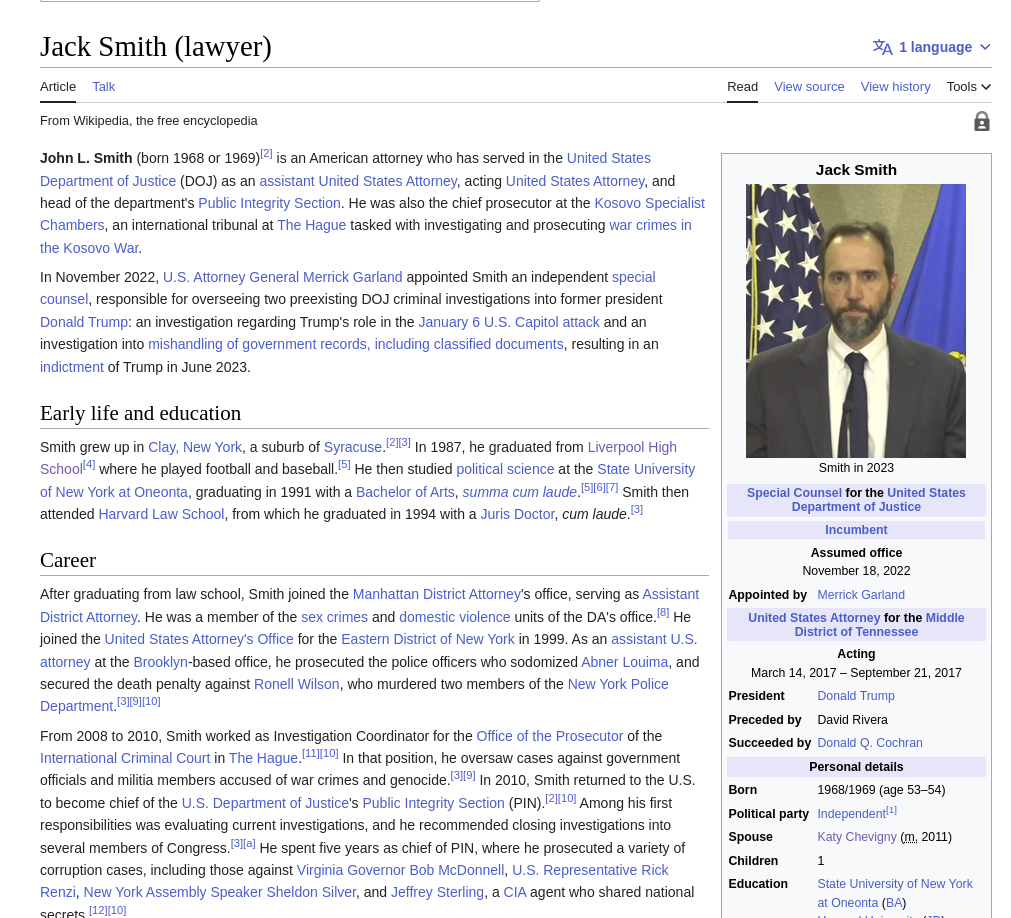Open the CIA link
Screen dimensions: 1011x918
point(515,892)
